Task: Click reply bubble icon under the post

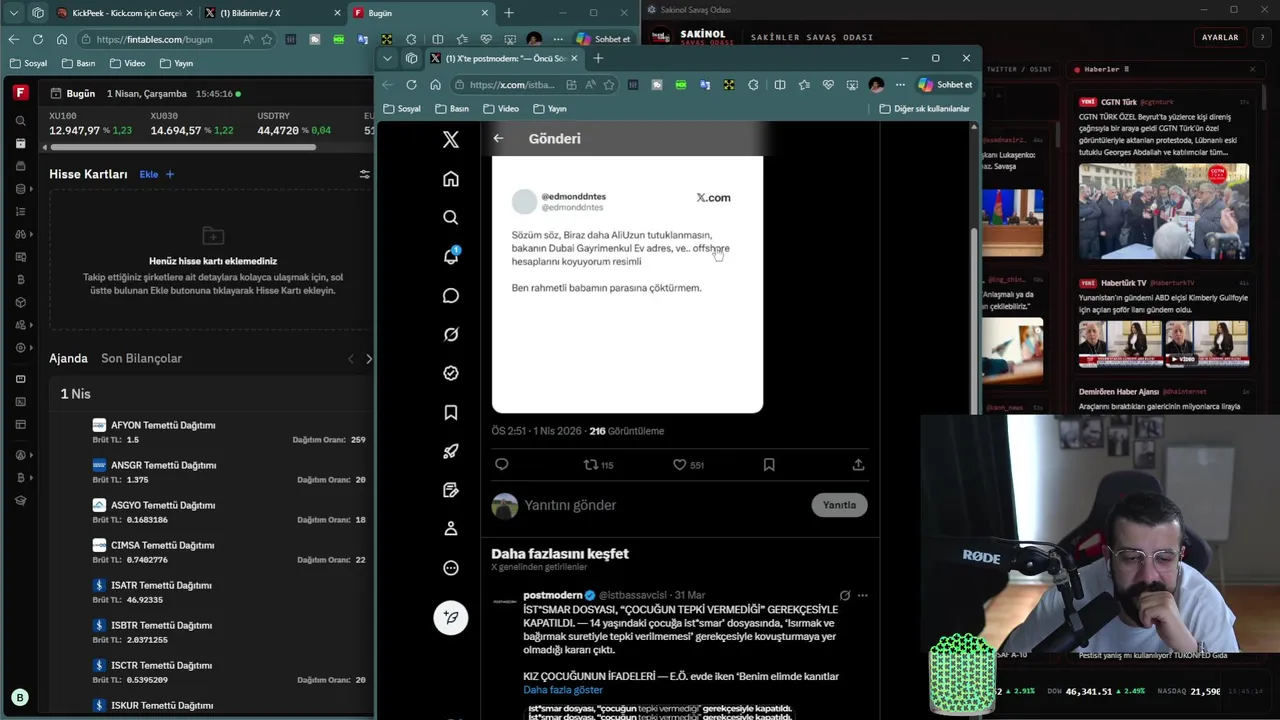Action: [x=502, y=464]
